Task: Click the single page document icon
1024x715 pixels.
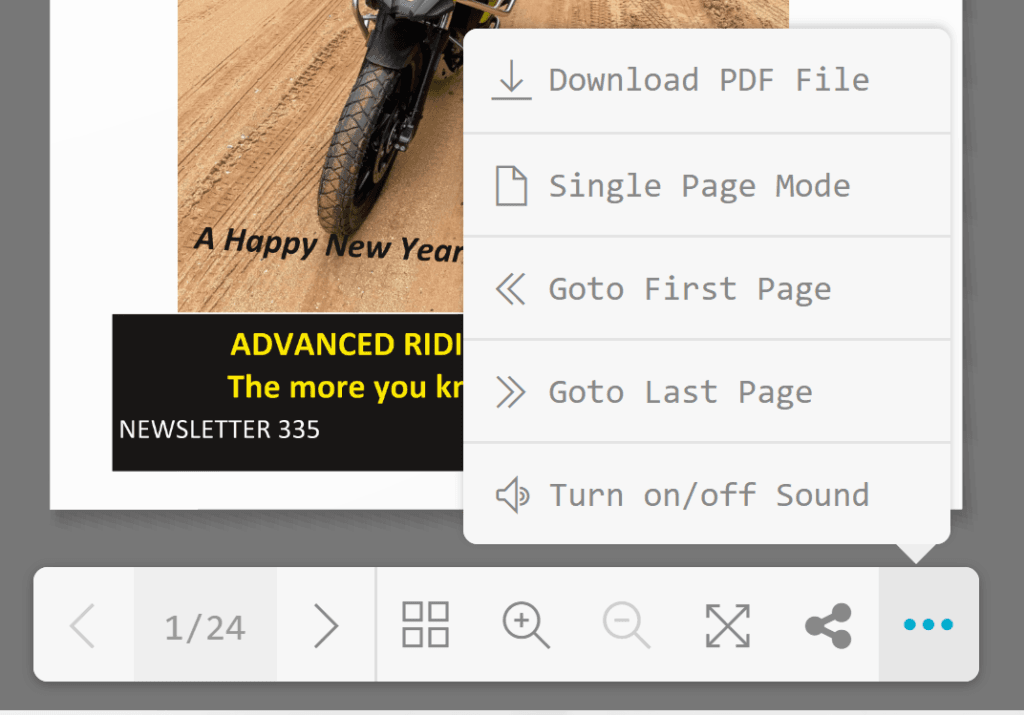Action: (x=511, y=185)
